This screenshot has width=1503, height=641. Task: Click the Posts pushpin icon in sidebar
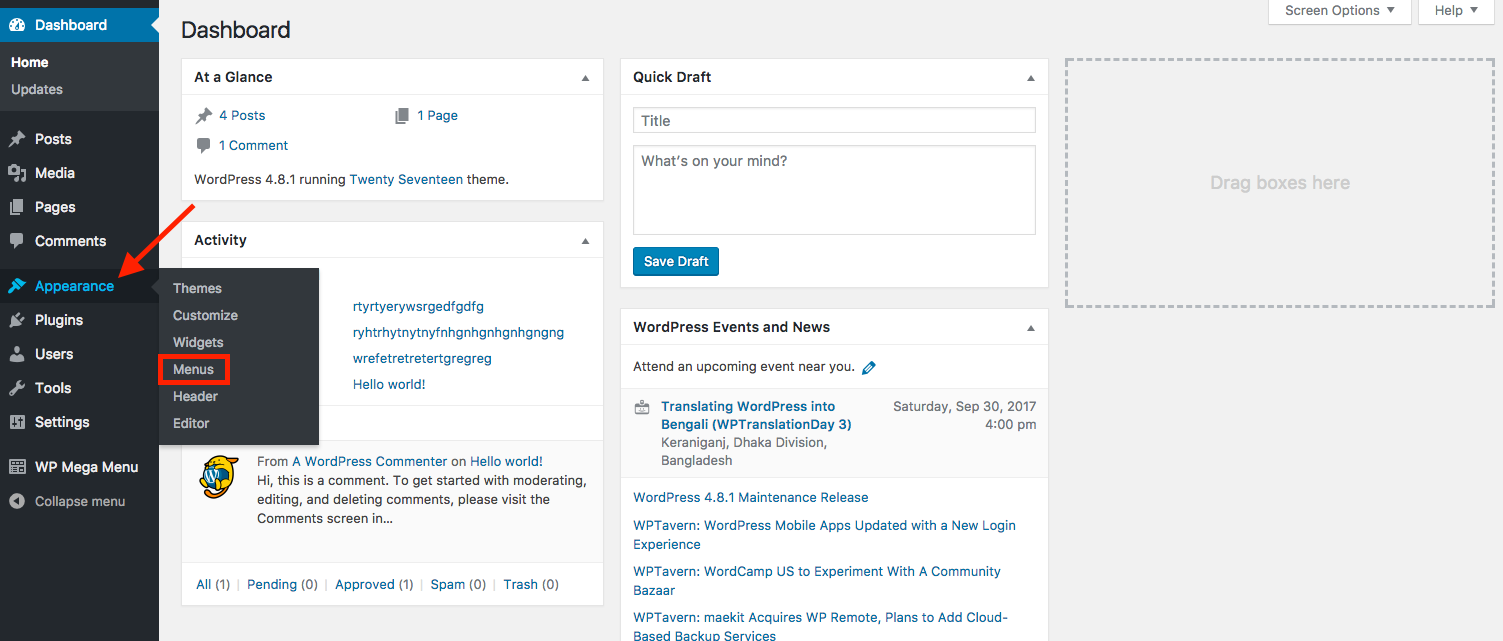17,139
